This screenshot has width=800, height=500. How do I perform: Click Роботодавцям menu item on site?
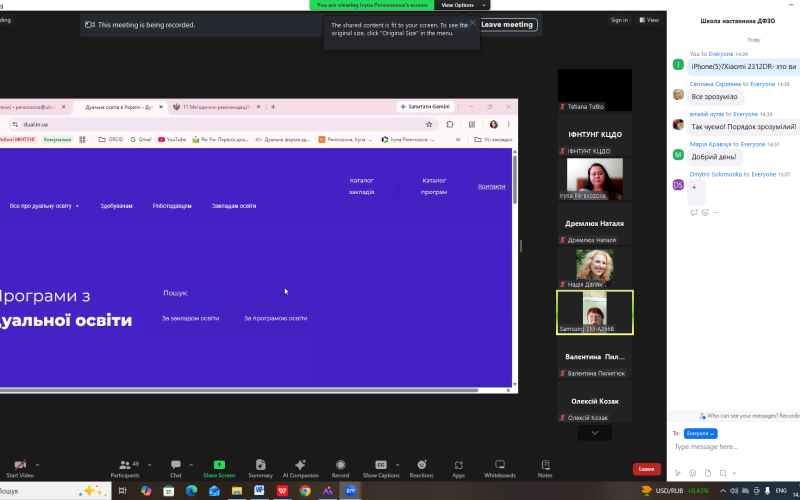click(x=172, y=206)
